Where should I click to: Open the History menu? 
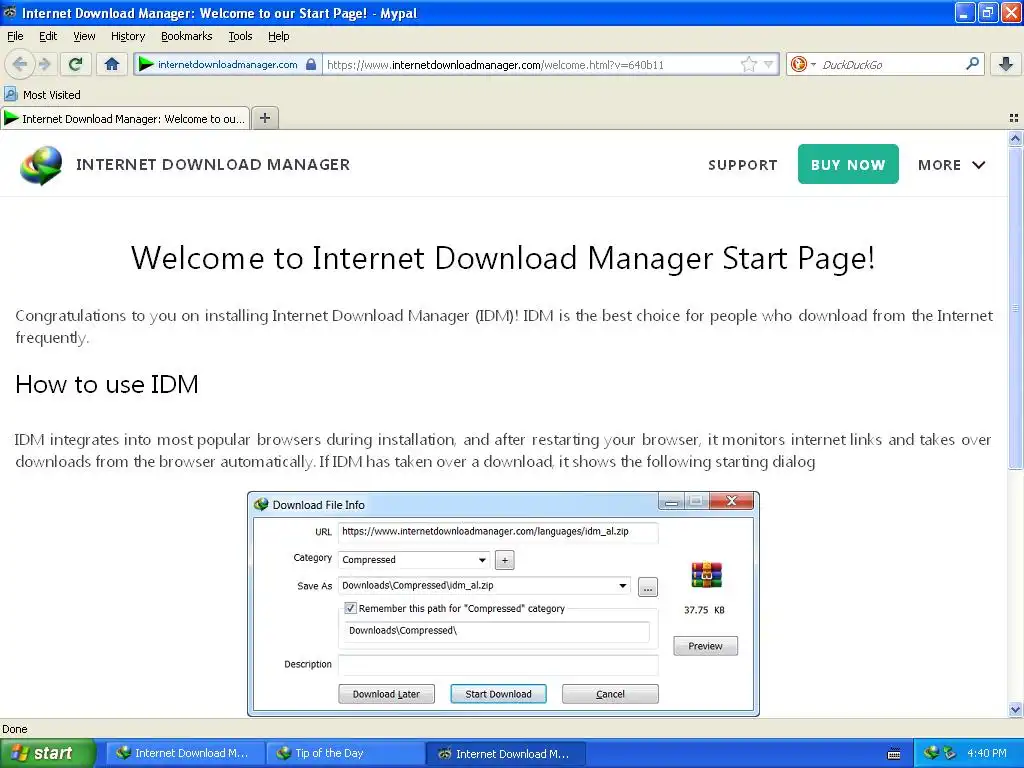point(127,36)
